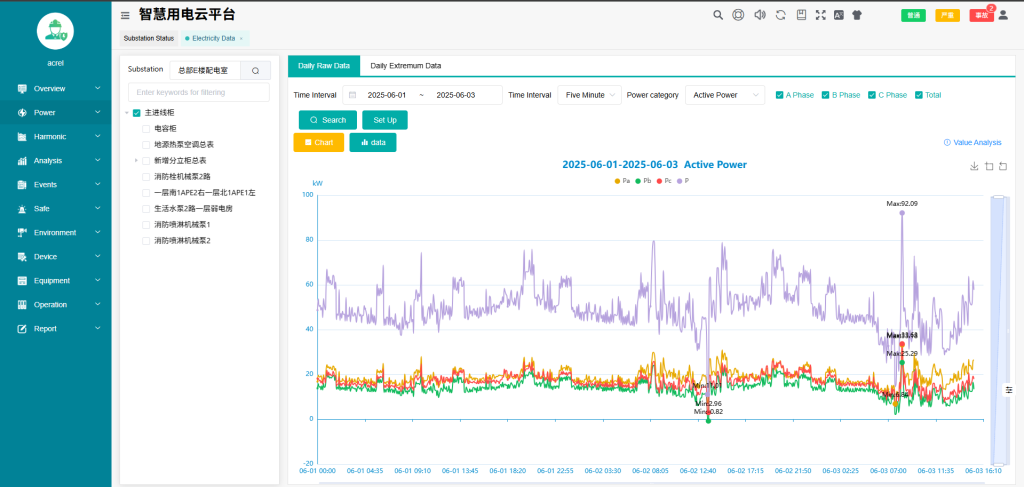Expand the Environment sidebar menu
Screen dimensions: 1024x487
tap(56, 232)
